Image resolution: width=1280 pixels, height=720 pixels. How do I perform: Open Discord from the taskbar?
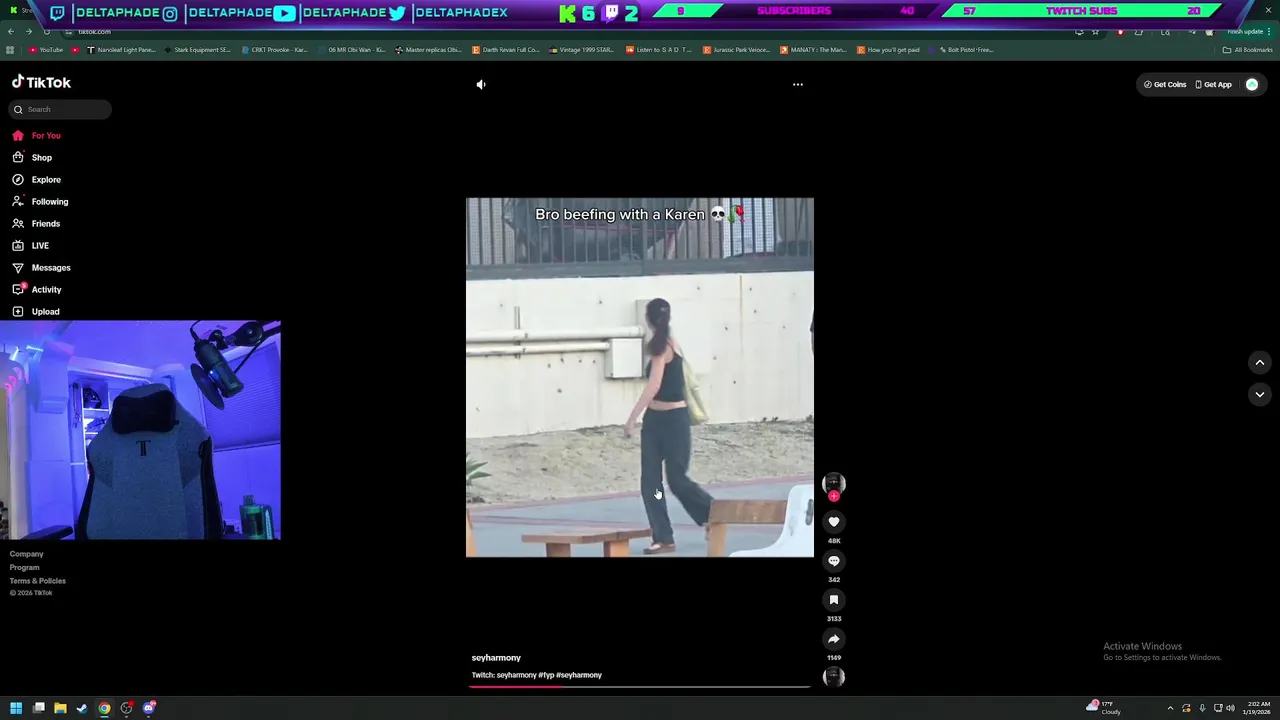click(x=149, y=708)
